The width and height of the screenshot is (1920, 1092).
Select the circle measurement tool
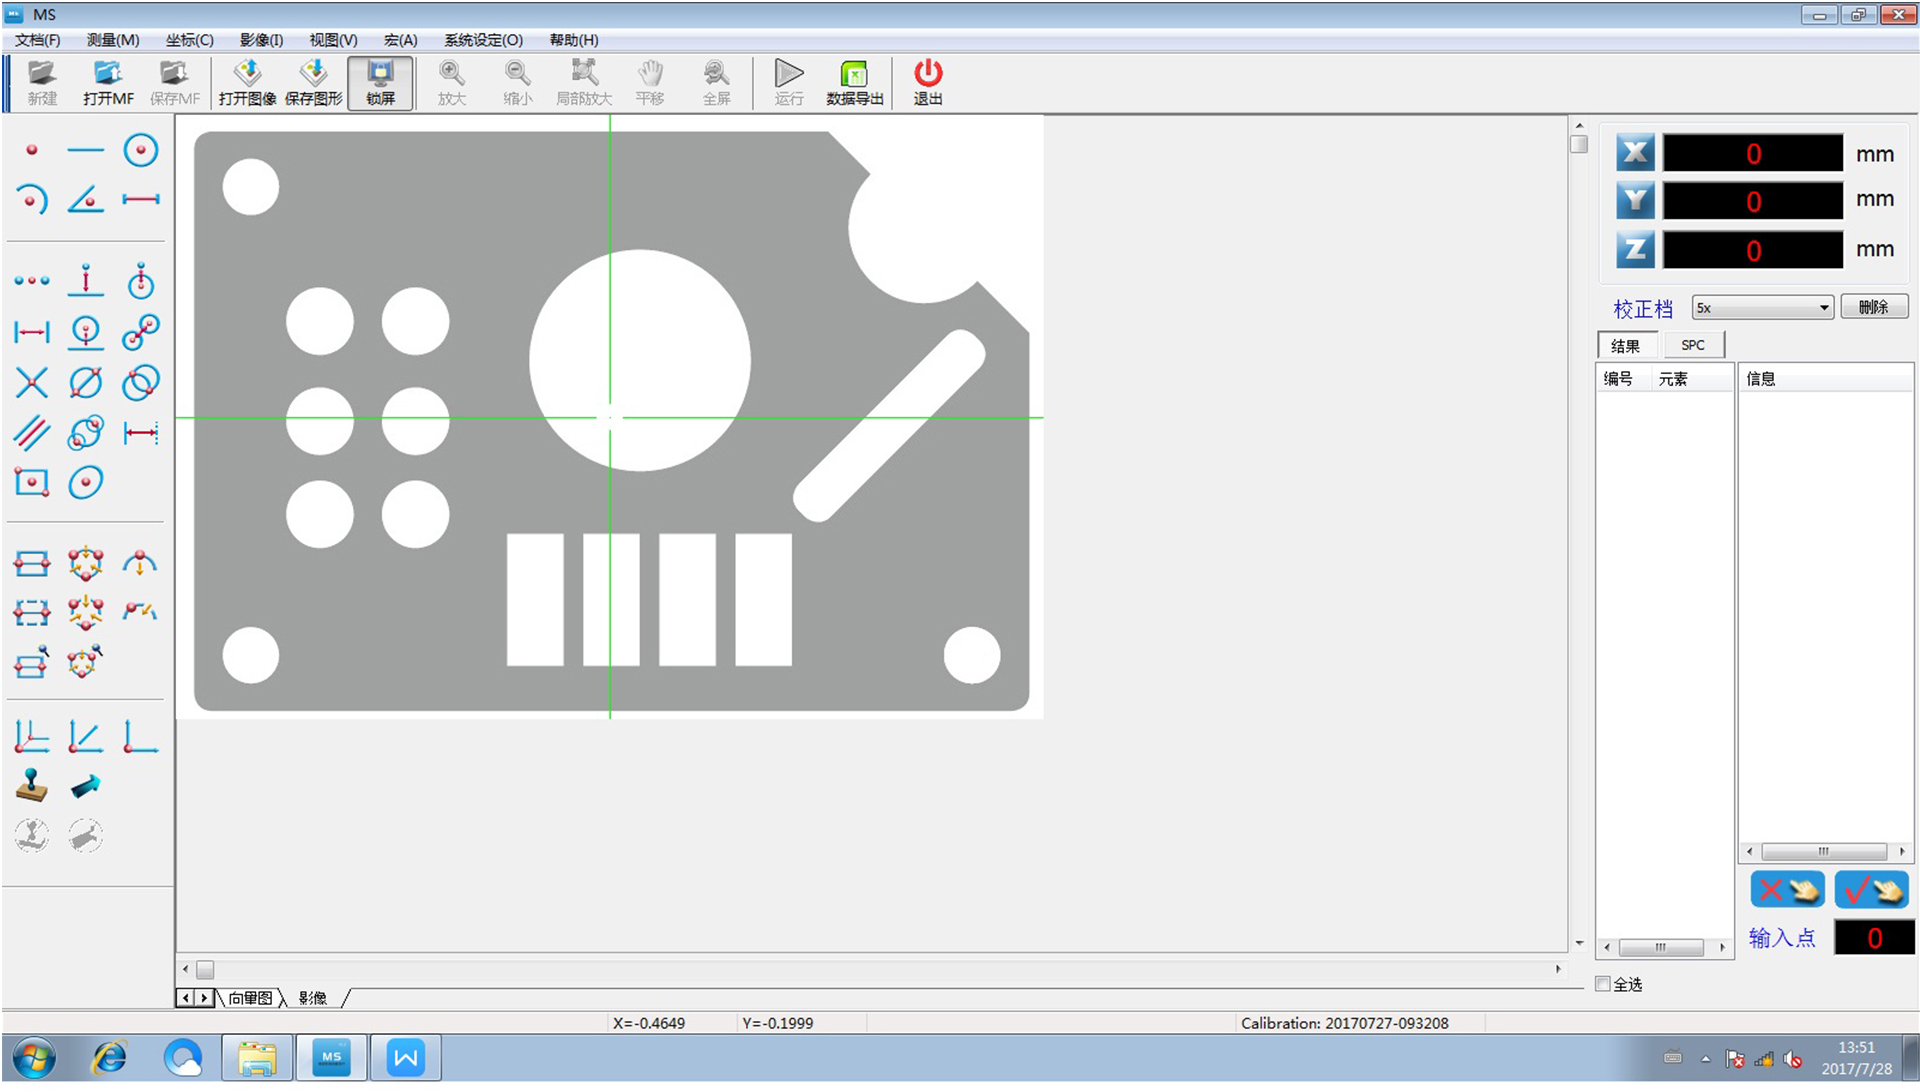point(140,150)
